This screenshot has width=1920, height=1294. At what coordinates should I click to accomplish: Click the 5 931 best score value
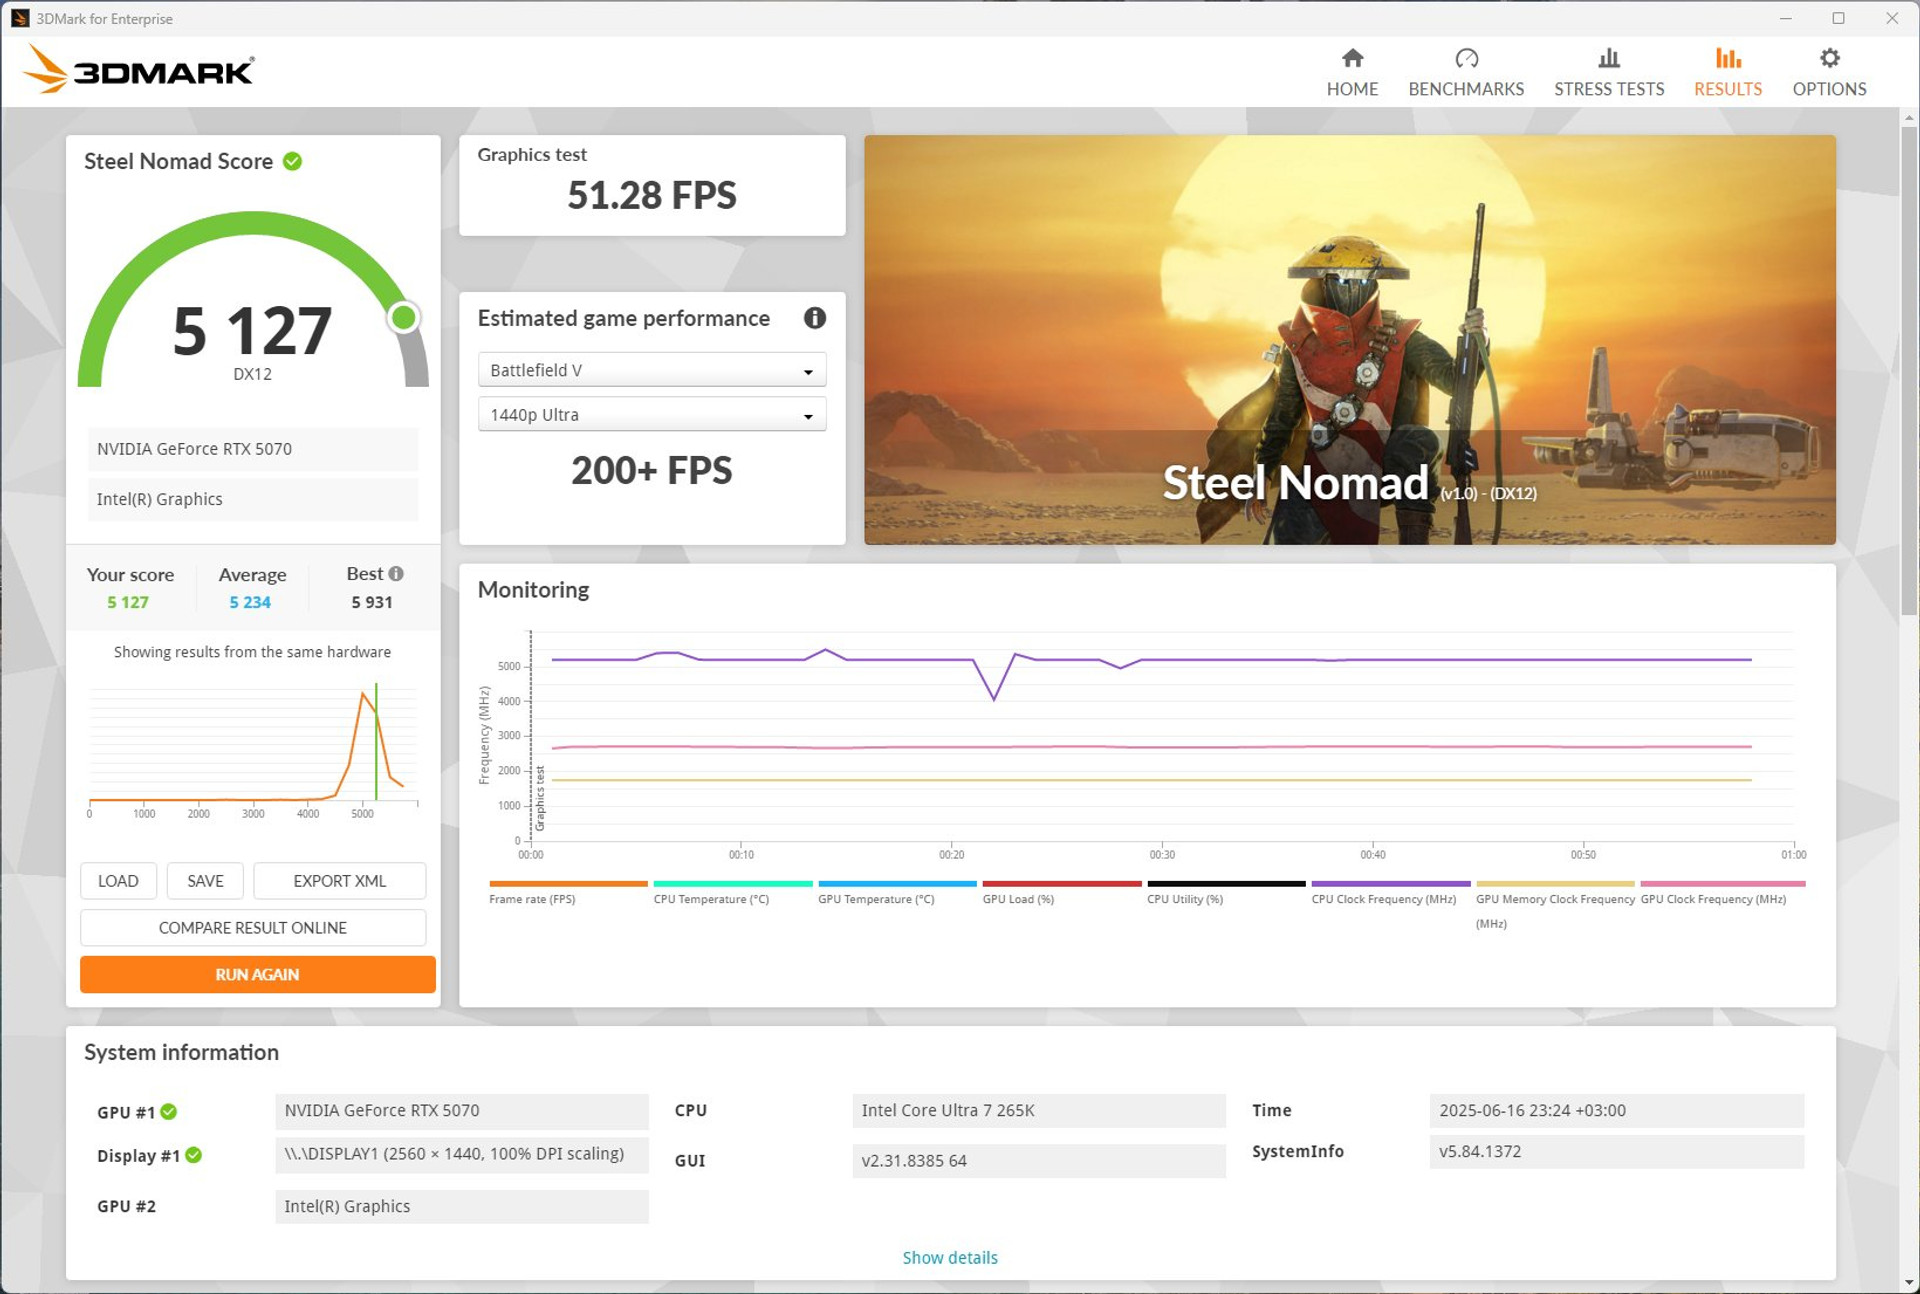pos(372,602)
